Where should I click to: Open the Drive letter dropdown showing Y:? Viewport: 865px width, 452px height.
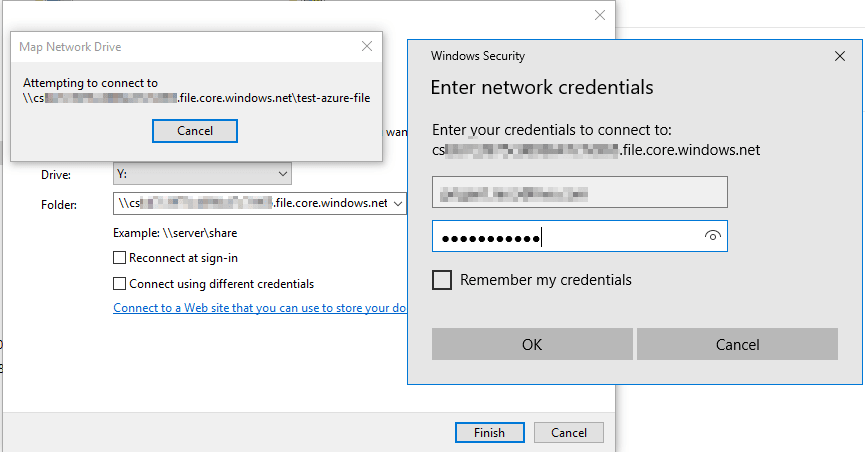tap(202, 174)
